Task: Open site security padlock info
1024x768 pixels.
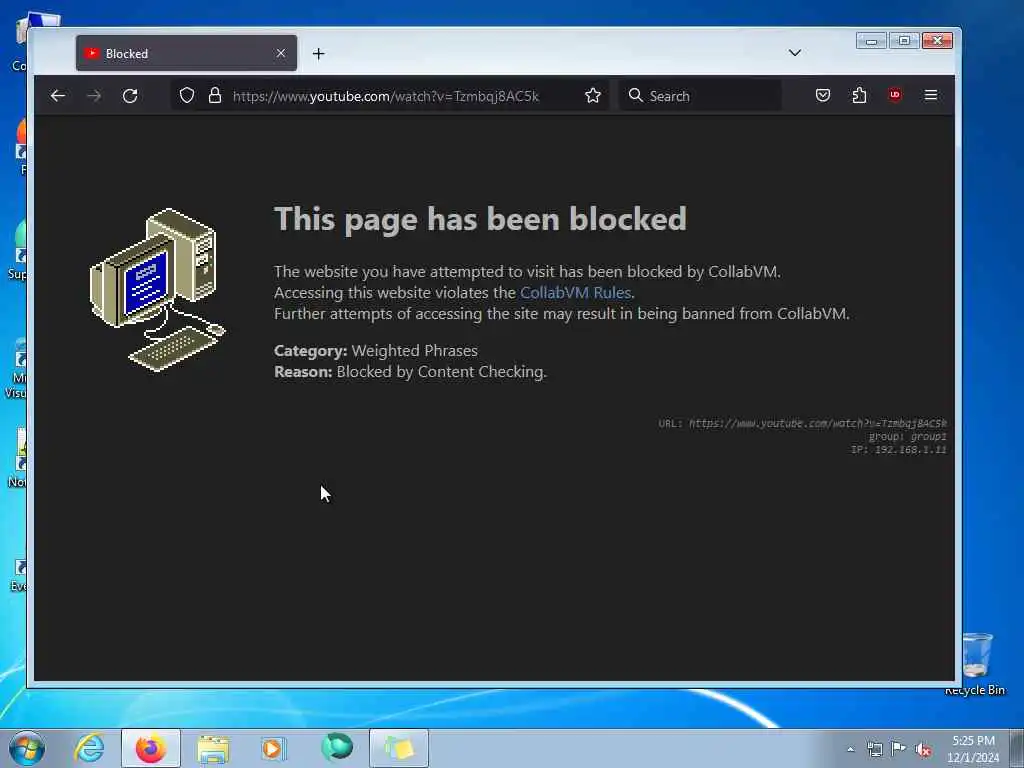Action: click(x=215, y=96)
